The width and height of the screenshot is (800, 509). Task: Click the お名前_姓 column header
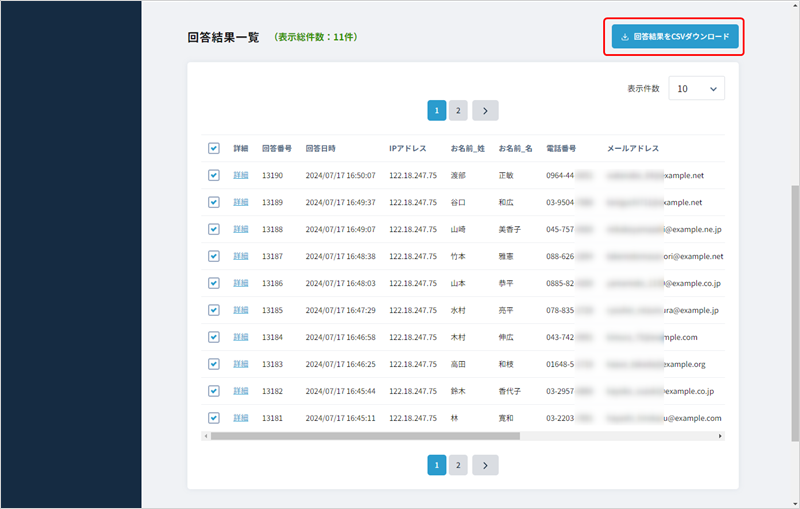467,148
